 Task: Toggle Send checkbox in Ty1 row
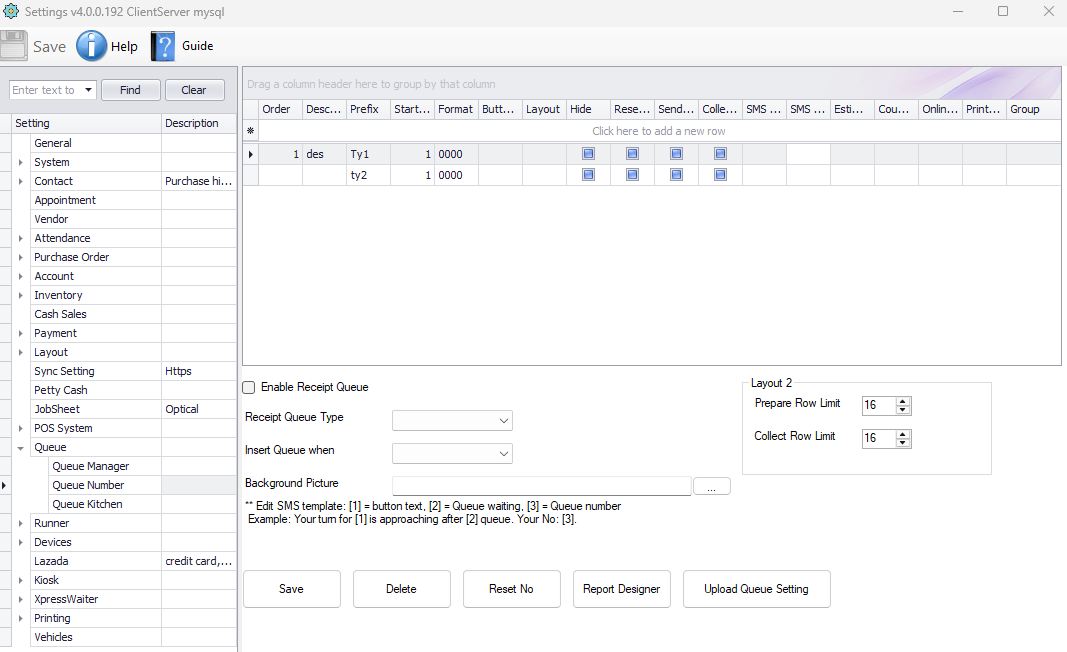(x=676, y=154)
